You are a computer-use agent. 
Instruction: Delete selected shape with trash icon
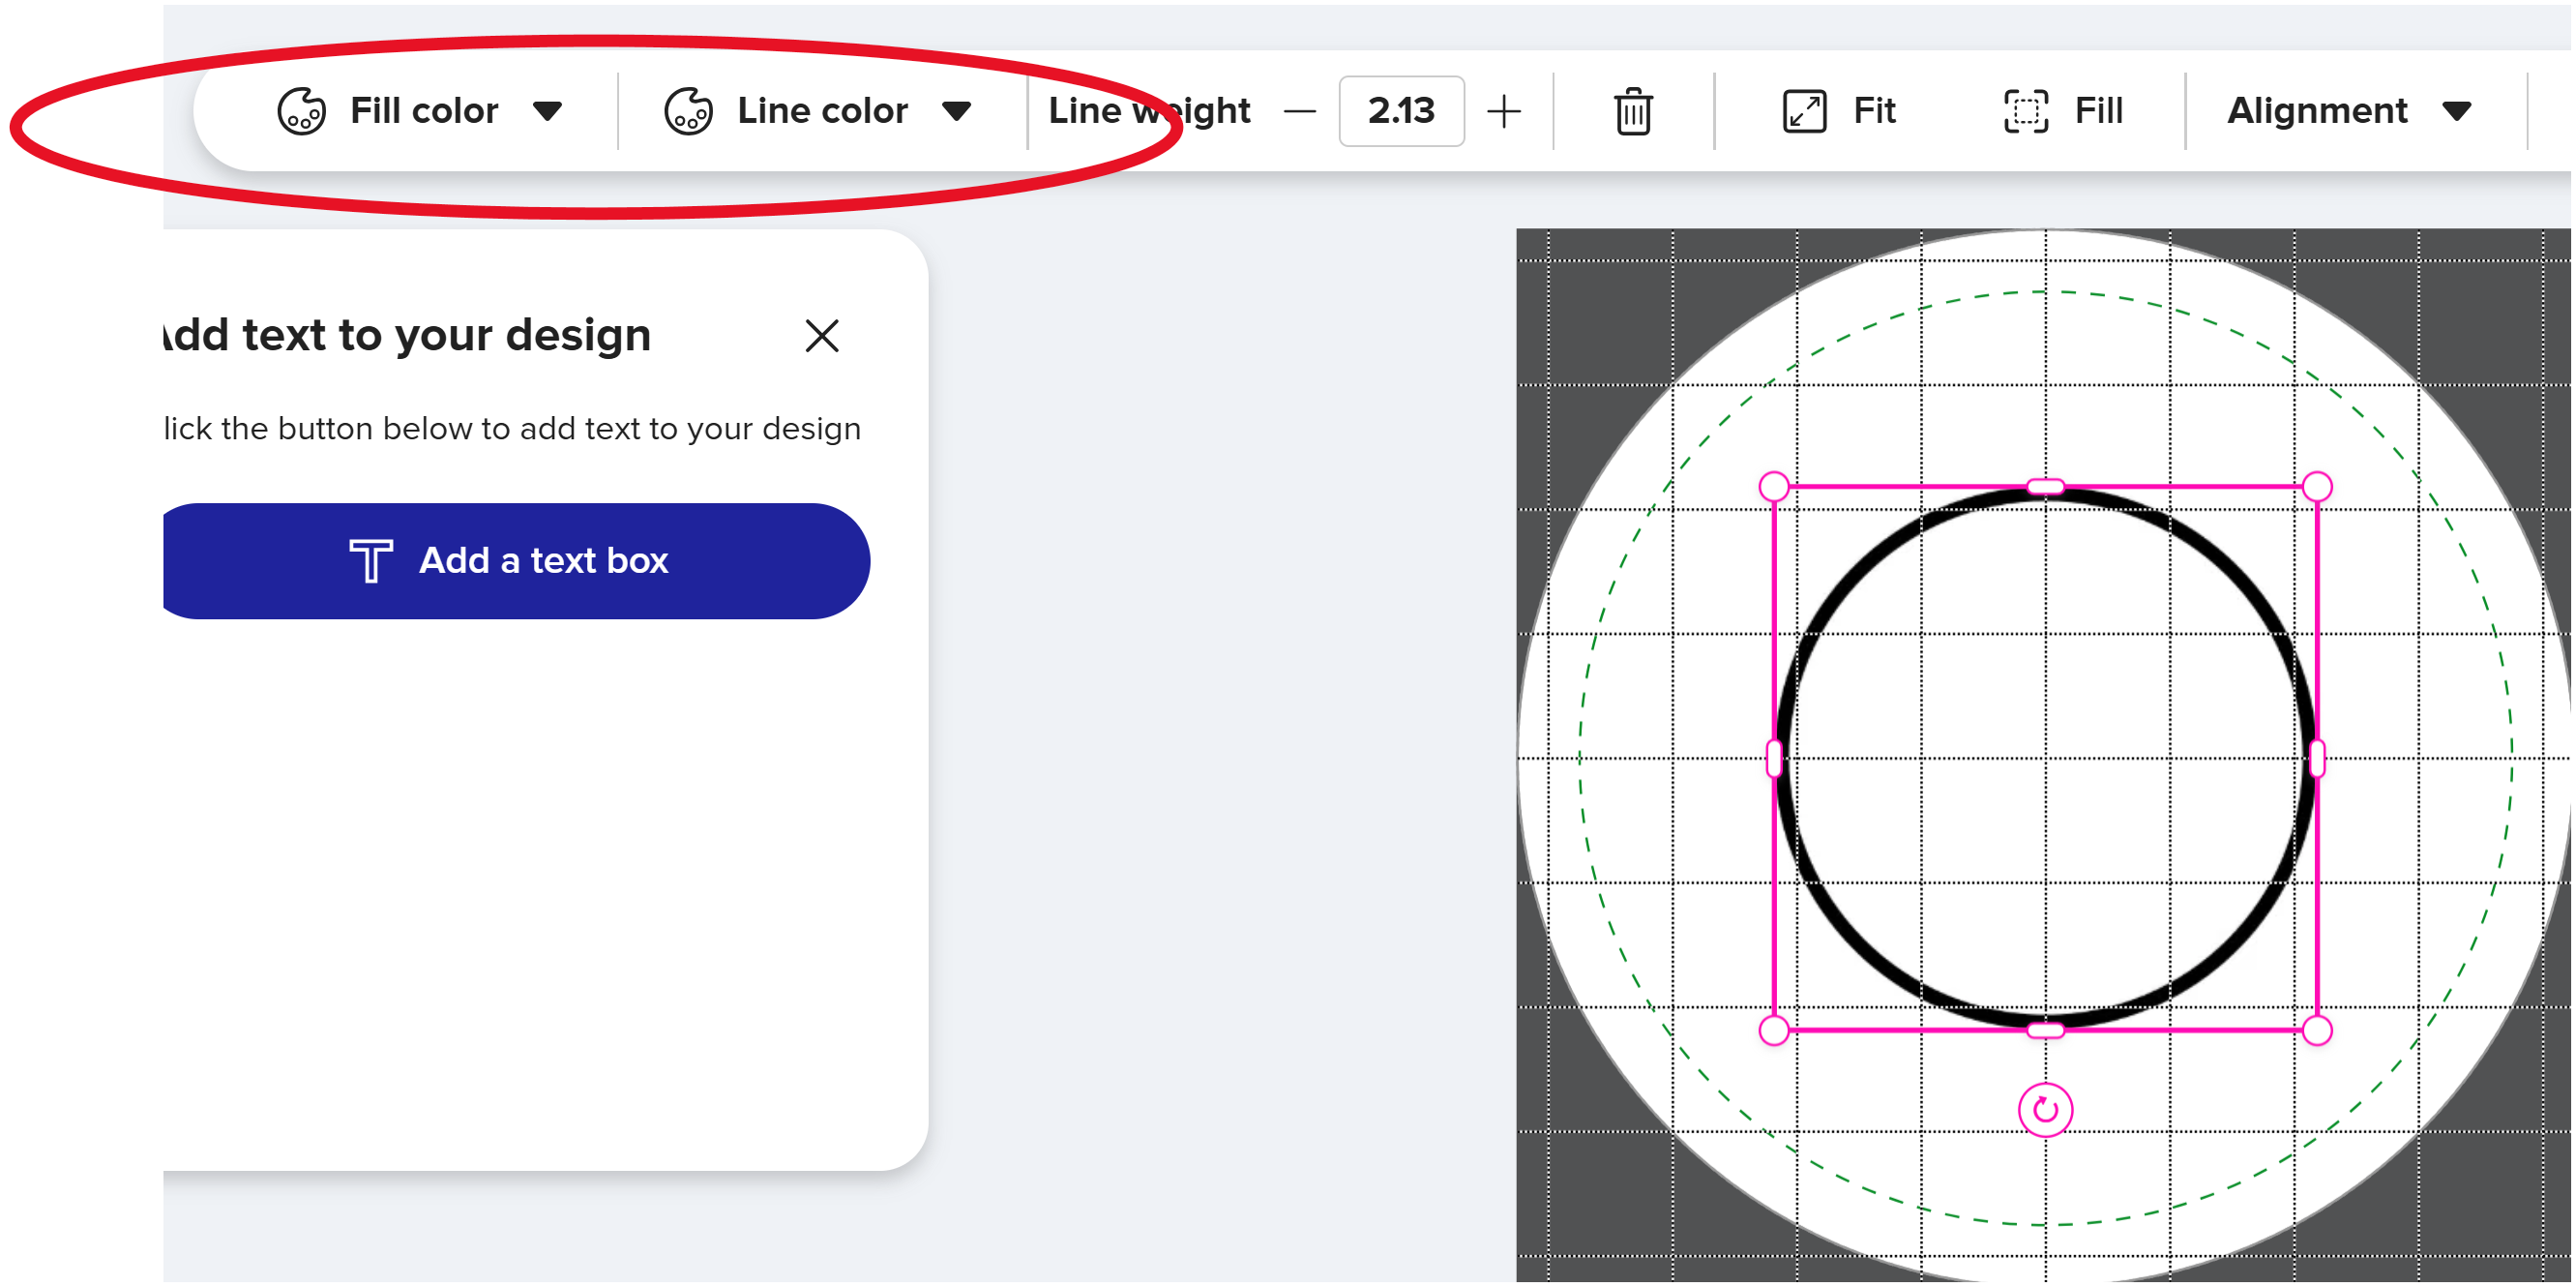(1633, 111)
